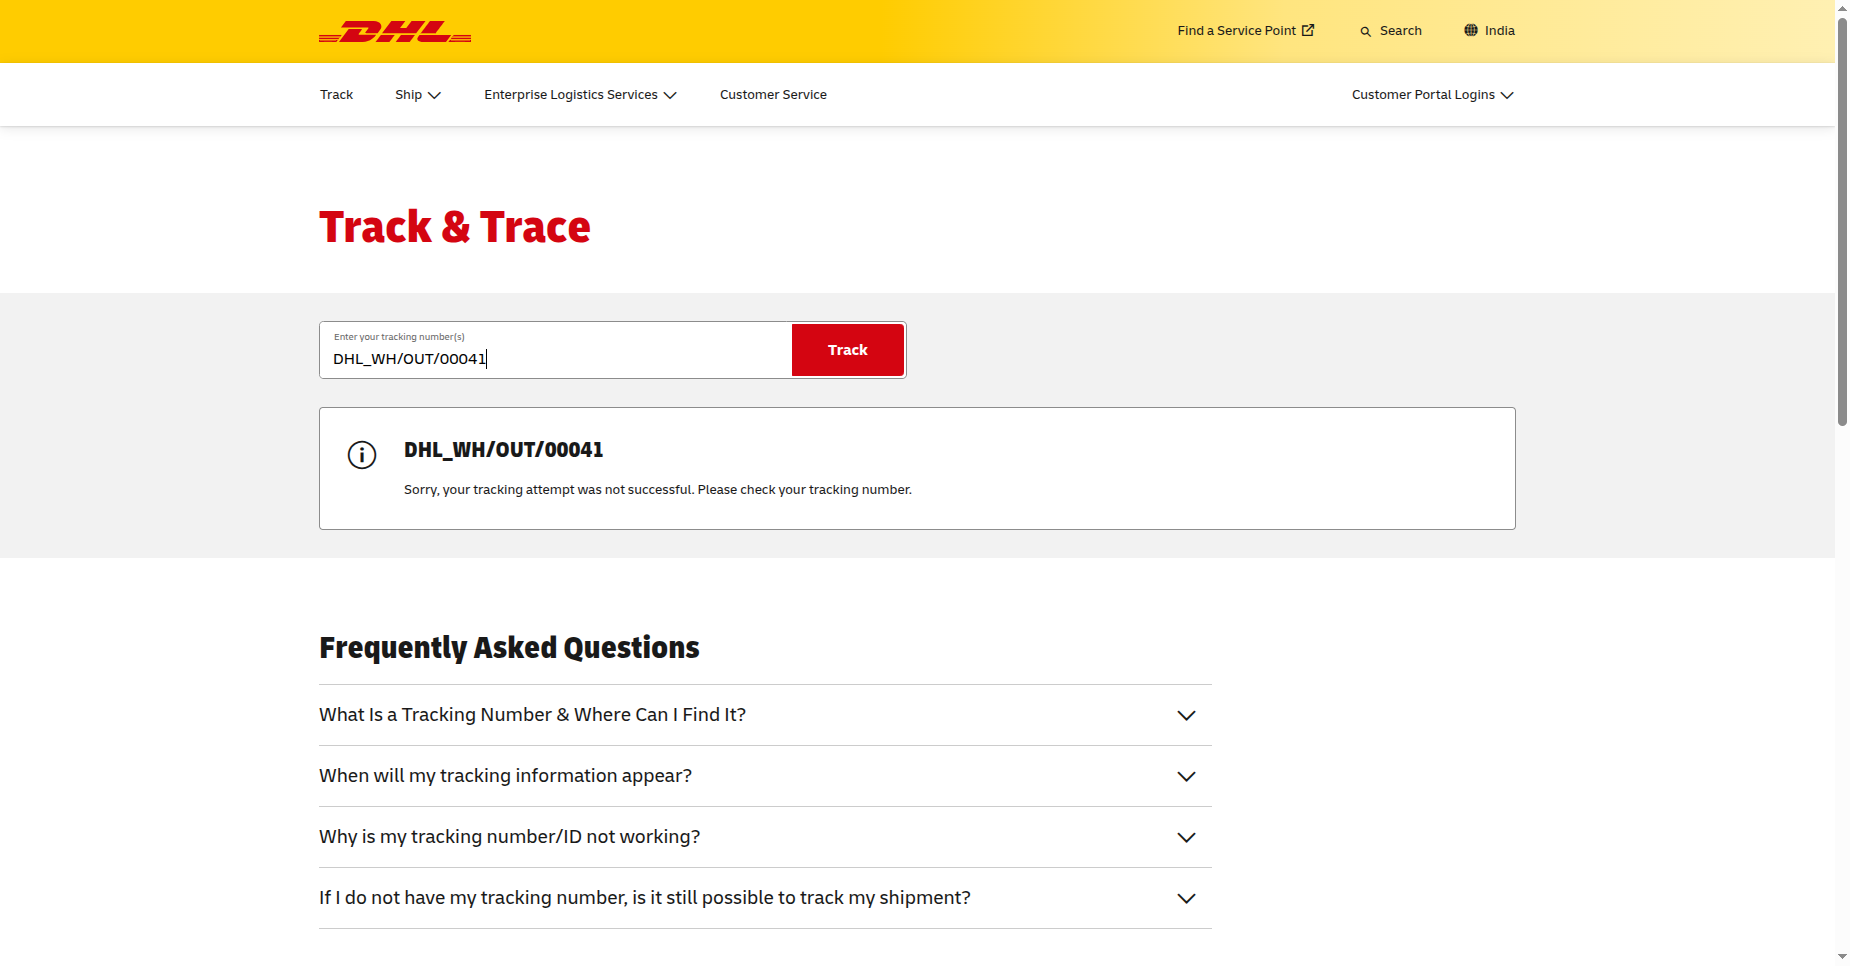
Task: Click the 'Sorry, your tracking attempt' message
Action: pyautogui.click(x=658, y=490)
